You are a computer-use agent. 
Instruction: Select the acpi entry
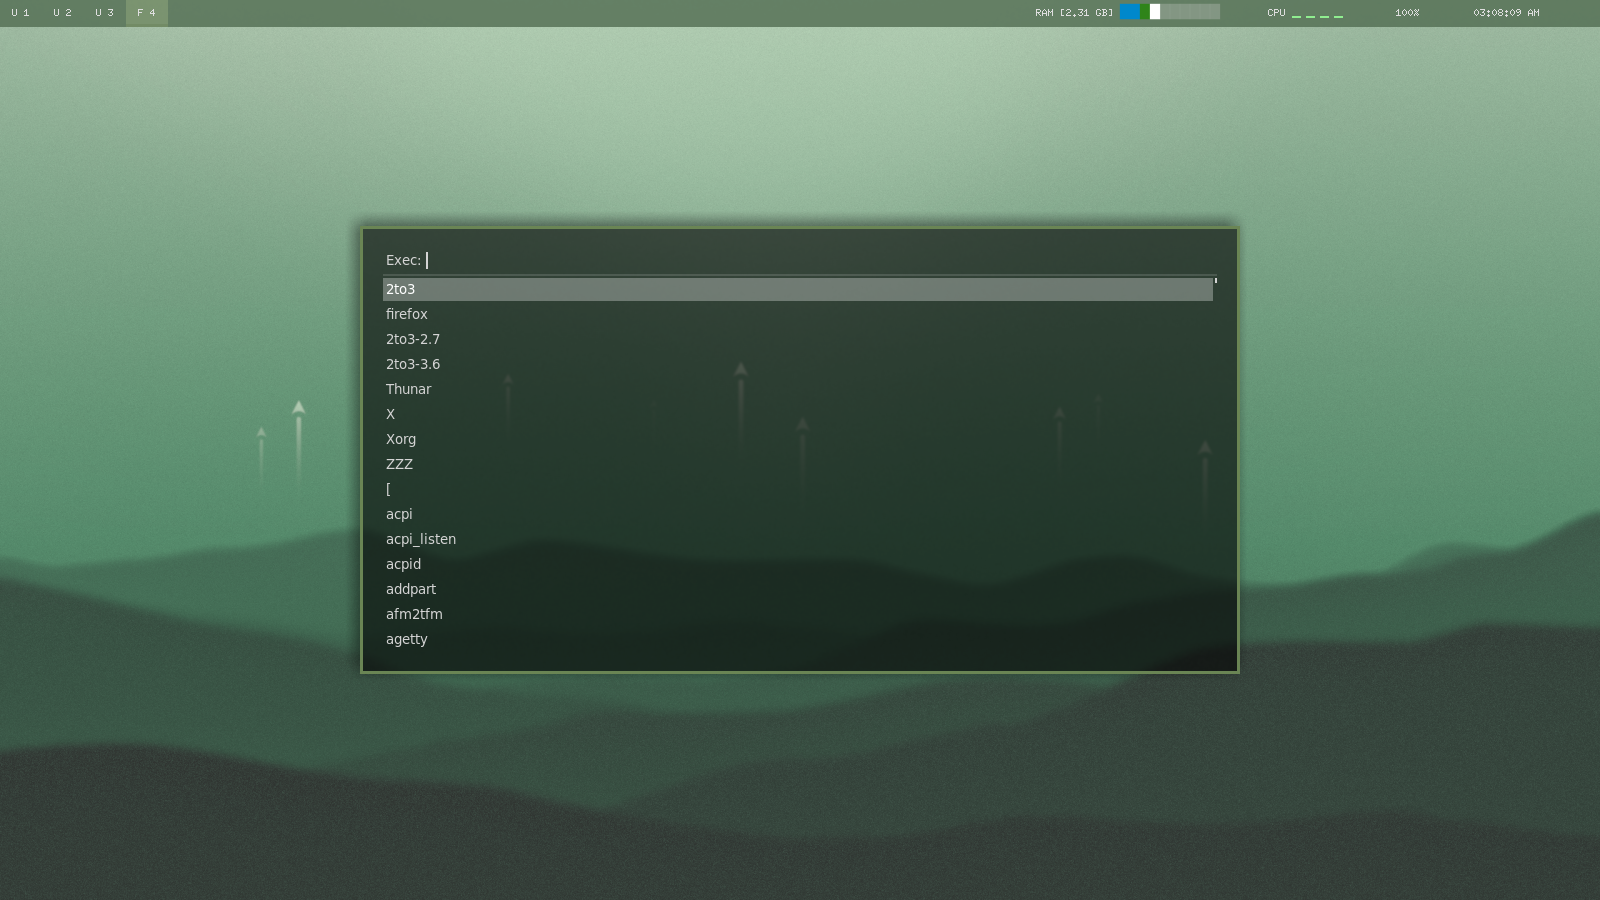(x=798, y=514)
